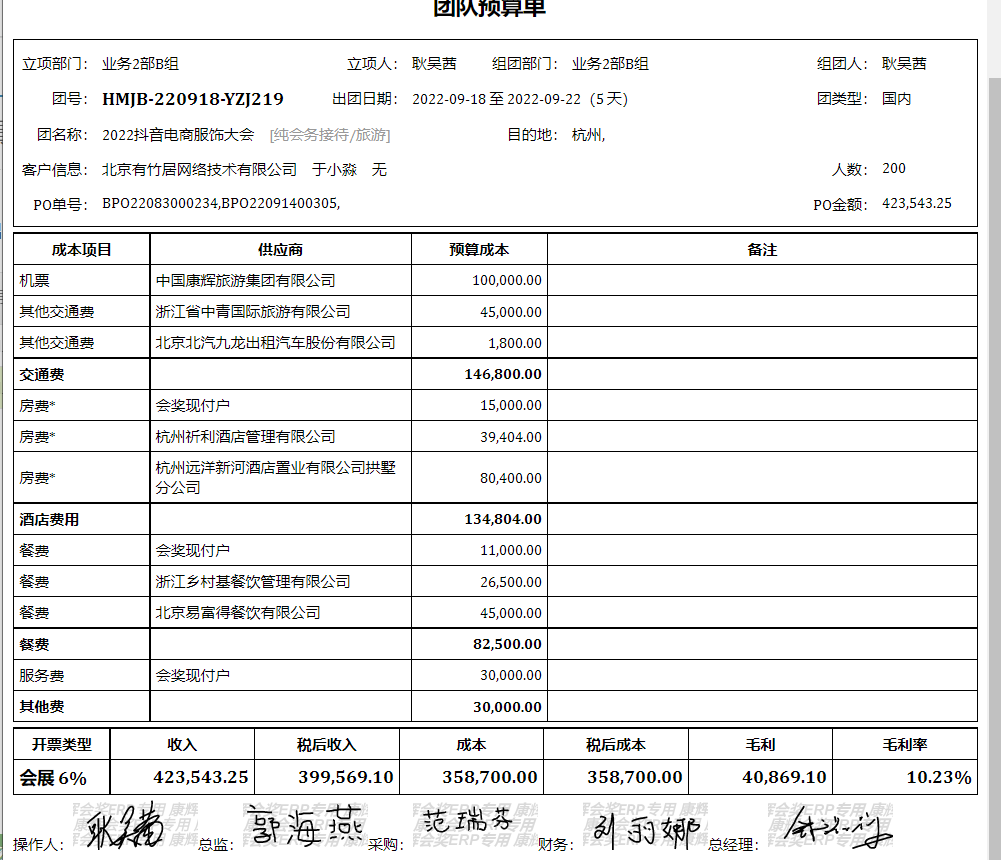
Task: Click supplier 杭州祈利酒店管理有限公司
Action: [245, 437]
